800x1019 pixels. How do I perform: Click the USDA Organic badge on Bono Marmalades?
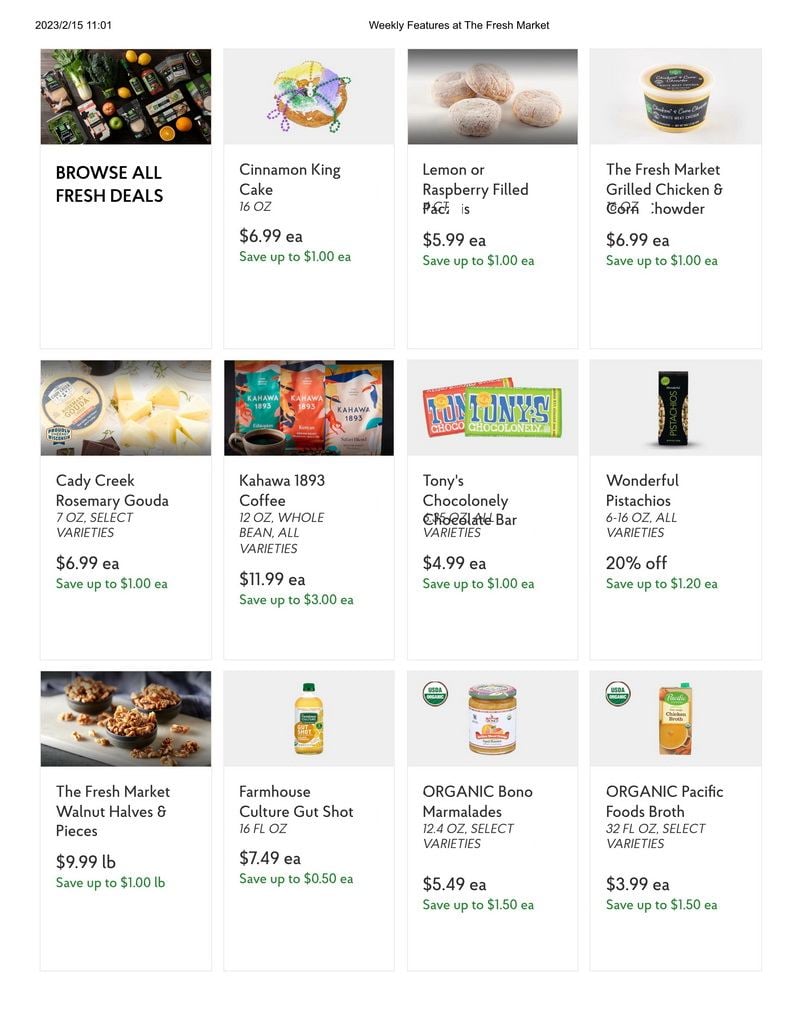point(435,693)
